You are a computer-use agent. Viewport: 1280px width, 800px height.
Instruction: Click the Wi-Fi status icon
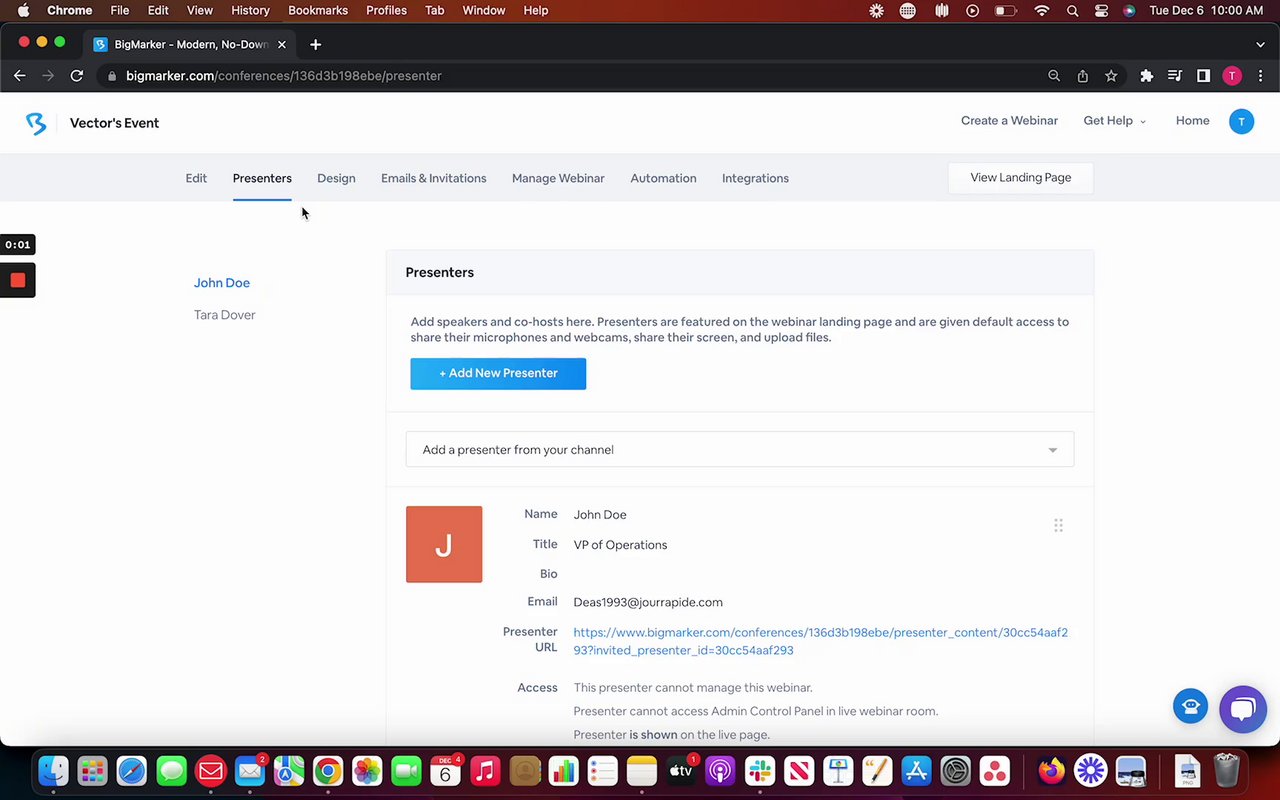(1042, 10)
